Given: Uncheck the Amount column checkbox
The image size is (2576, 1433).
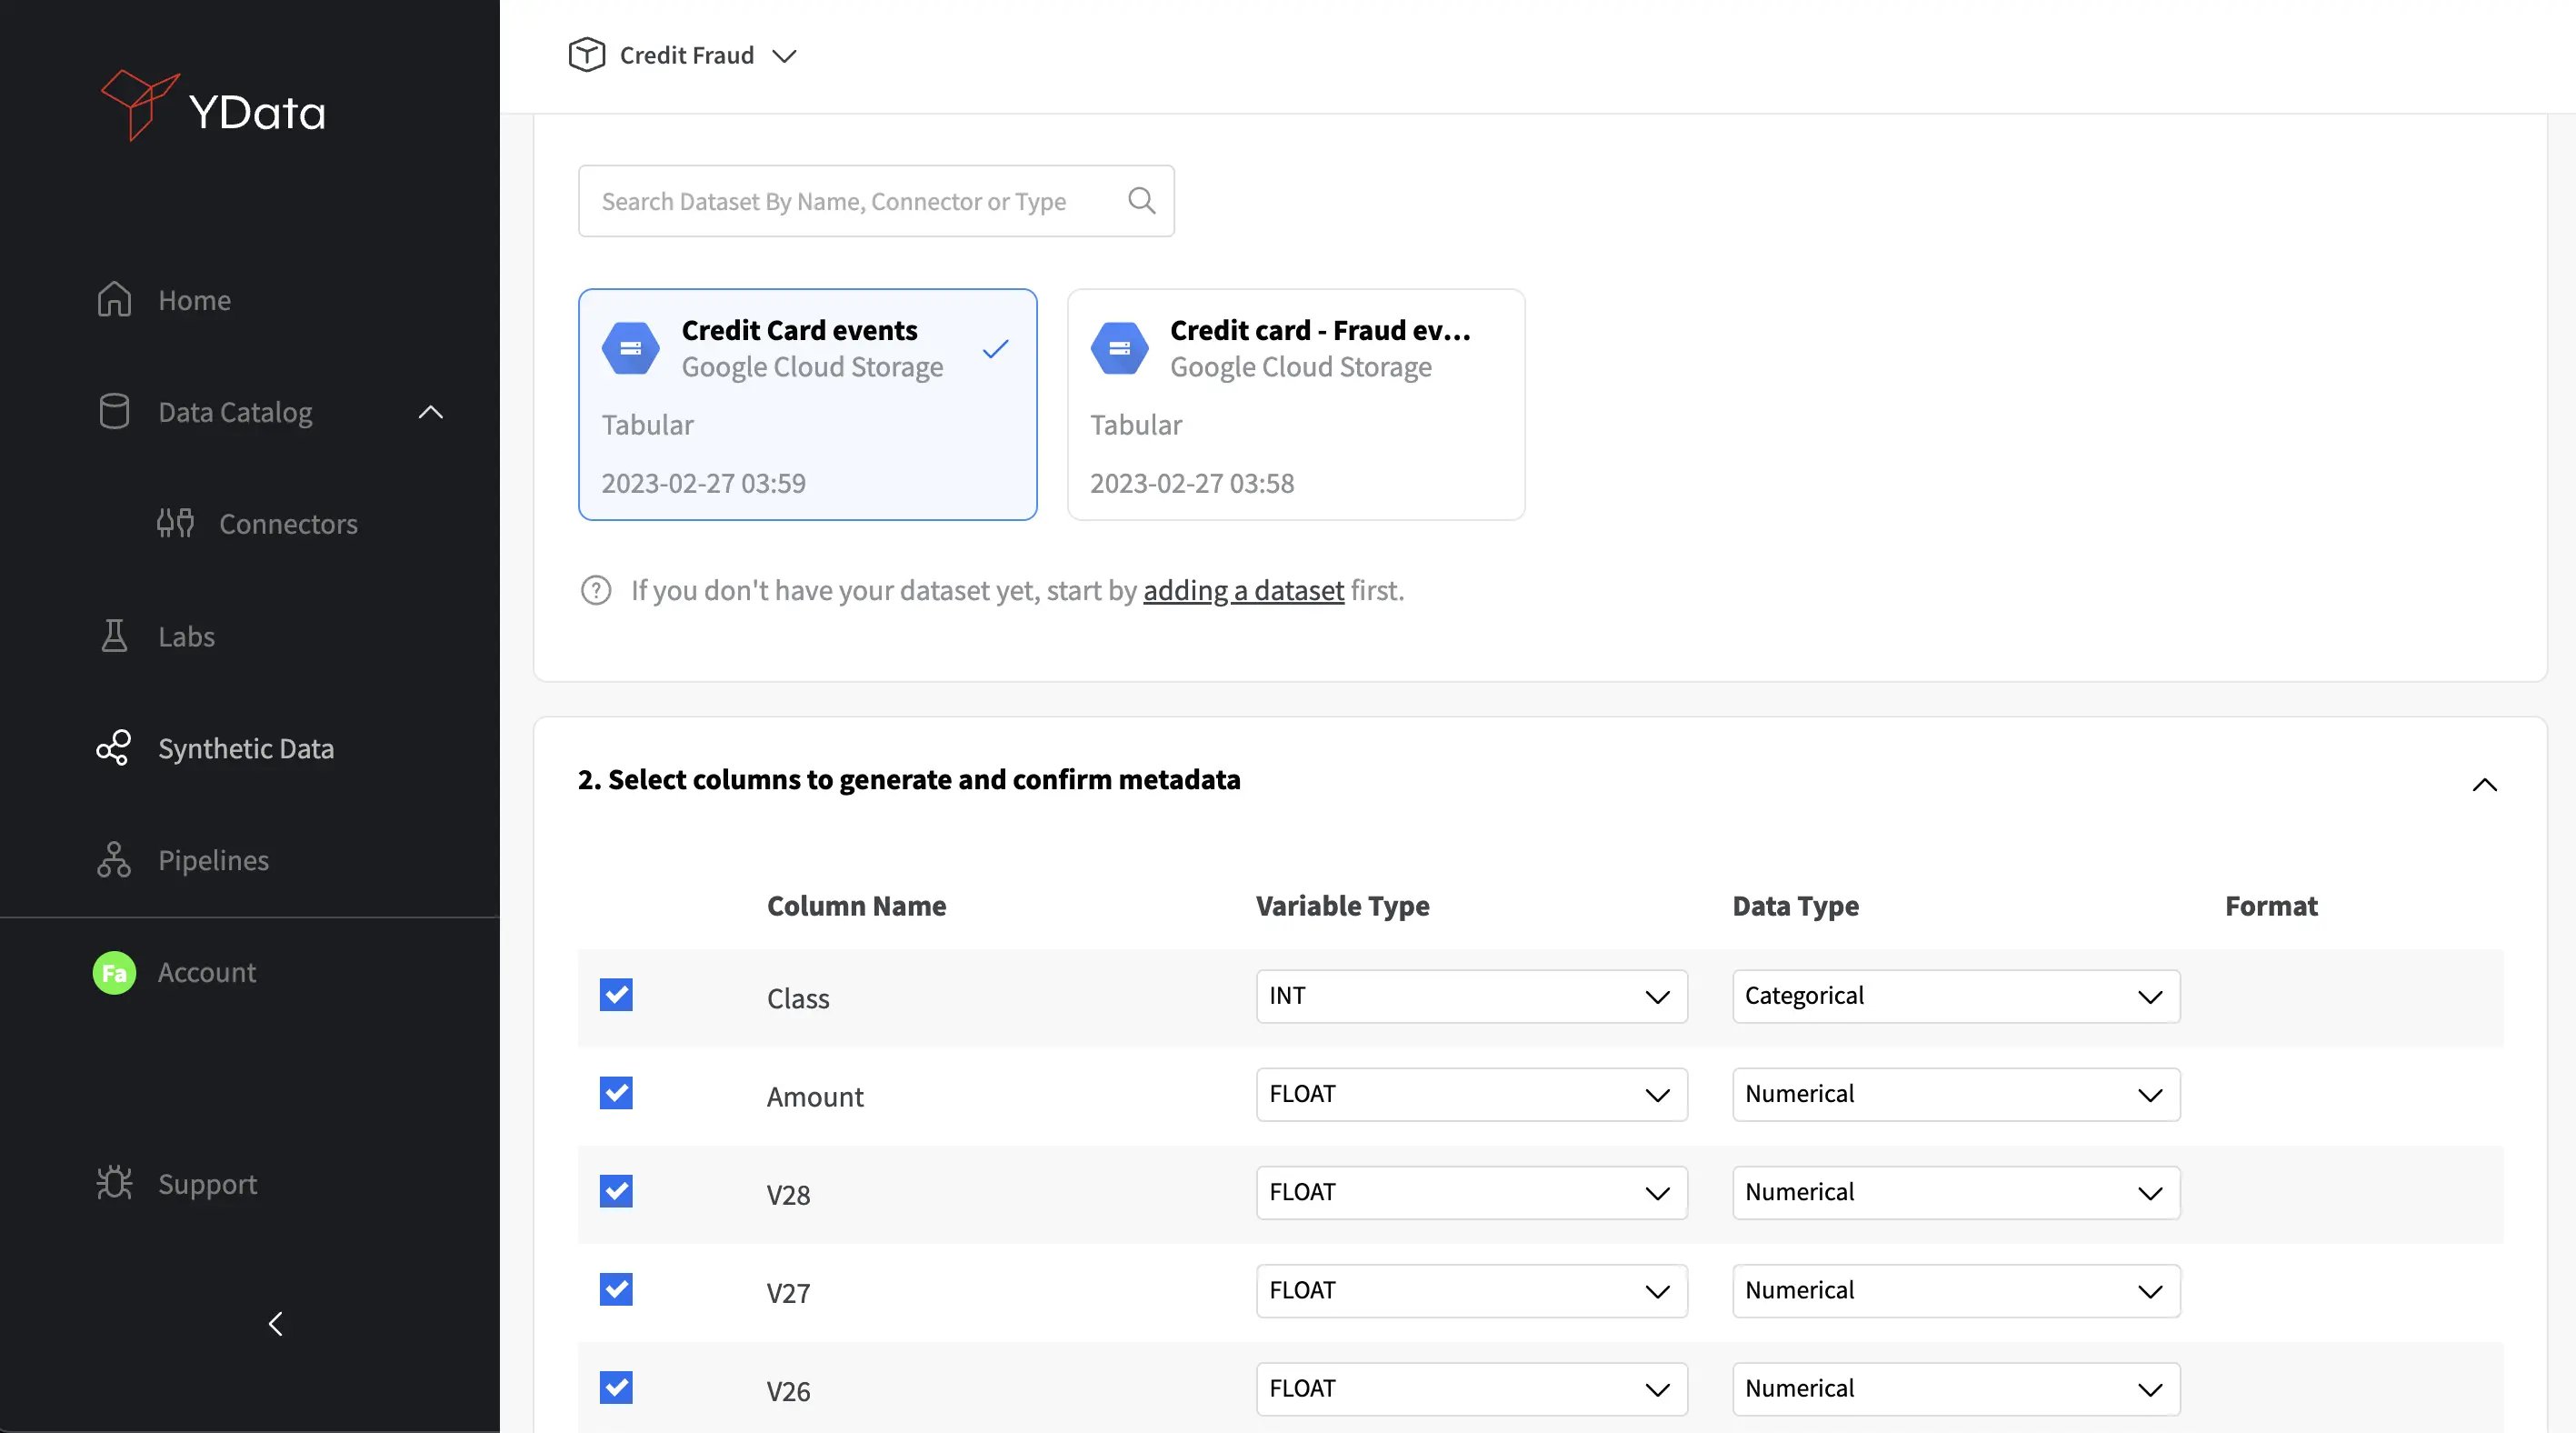Looking at the screenshot, I should 616,1093.
